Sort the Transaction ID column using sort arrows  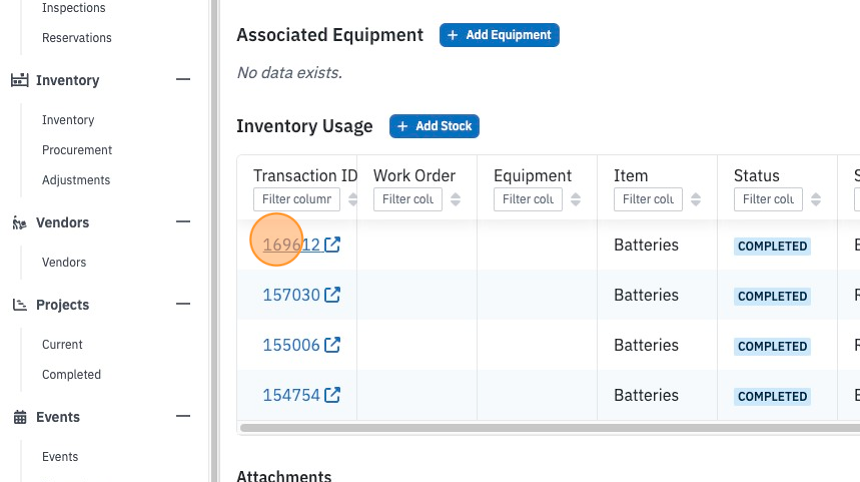tap(353, 200)
